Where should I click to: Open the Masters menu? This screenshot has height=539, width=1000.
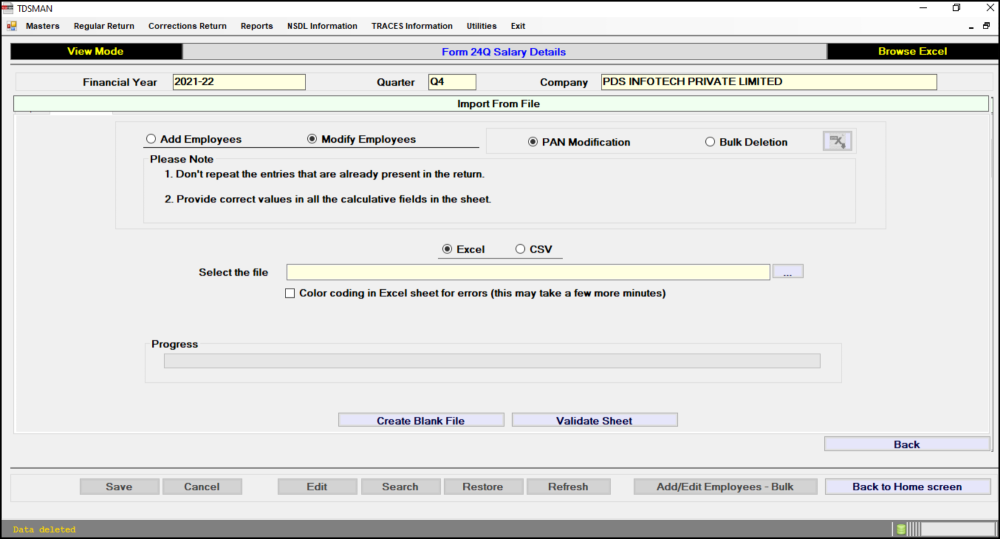coord(43,26)
